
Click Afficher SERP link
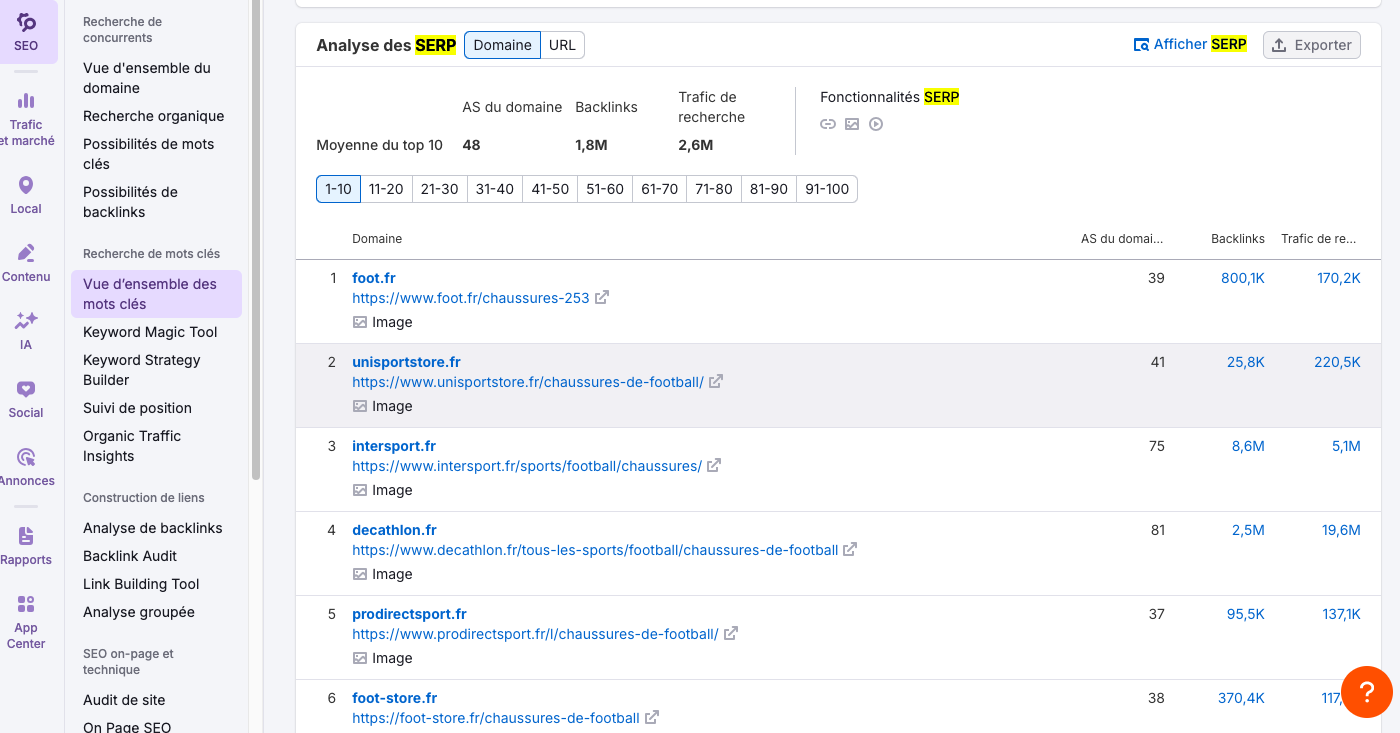(1190, 45)
